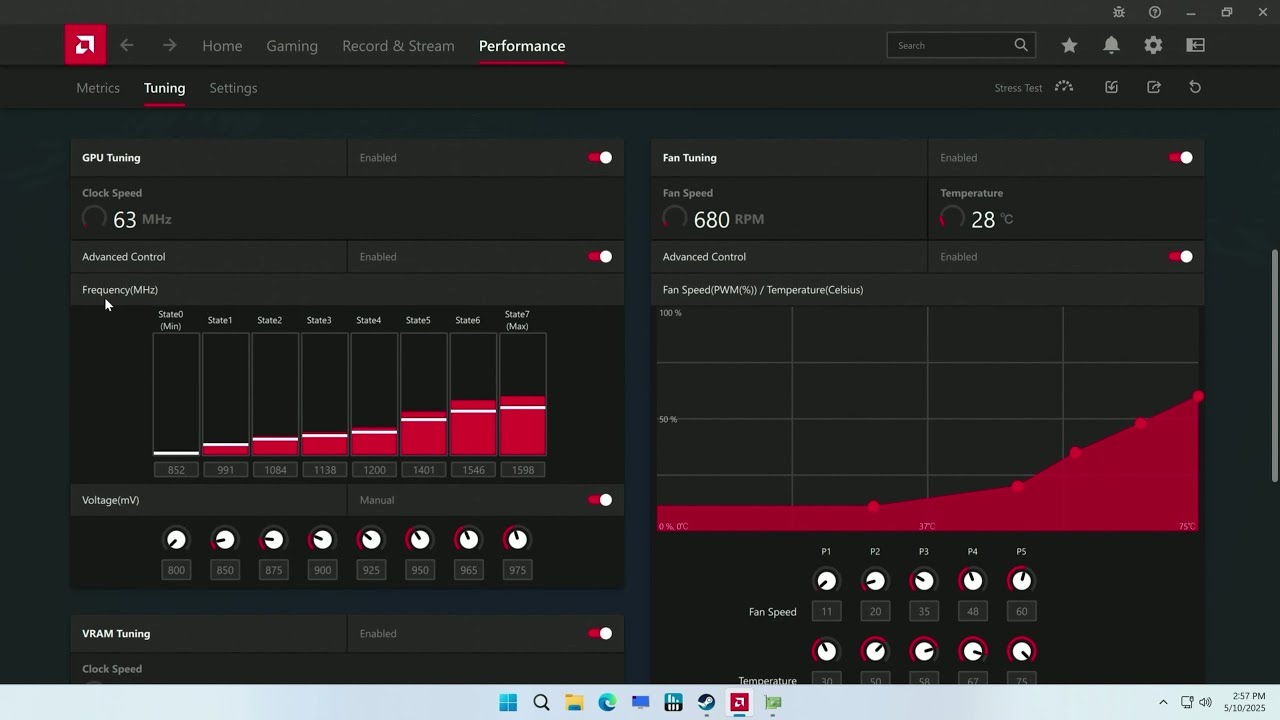Click State7 frequency field 1598
Image resolution: width=1280 pixels, height=720 pixels.
523,470
